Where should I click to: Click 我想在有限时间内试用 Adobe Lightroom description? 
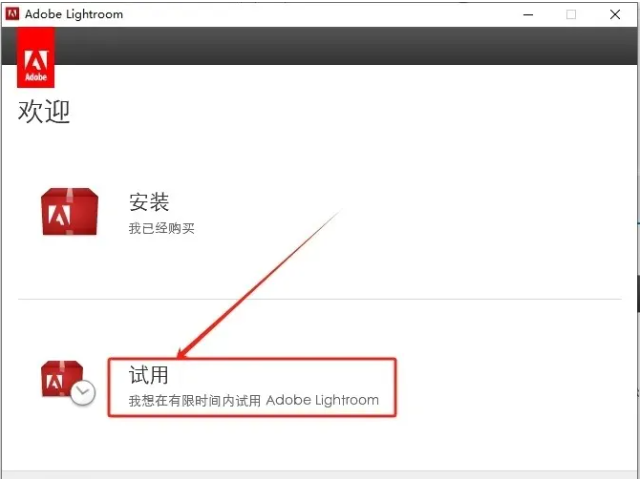(x=254, y=401)
